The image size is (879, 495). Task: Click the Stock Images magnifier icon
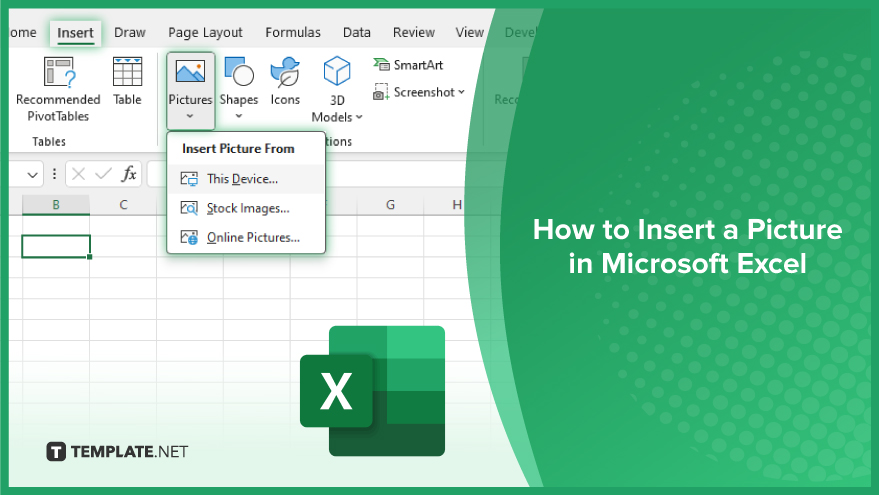tap(189, 208)
